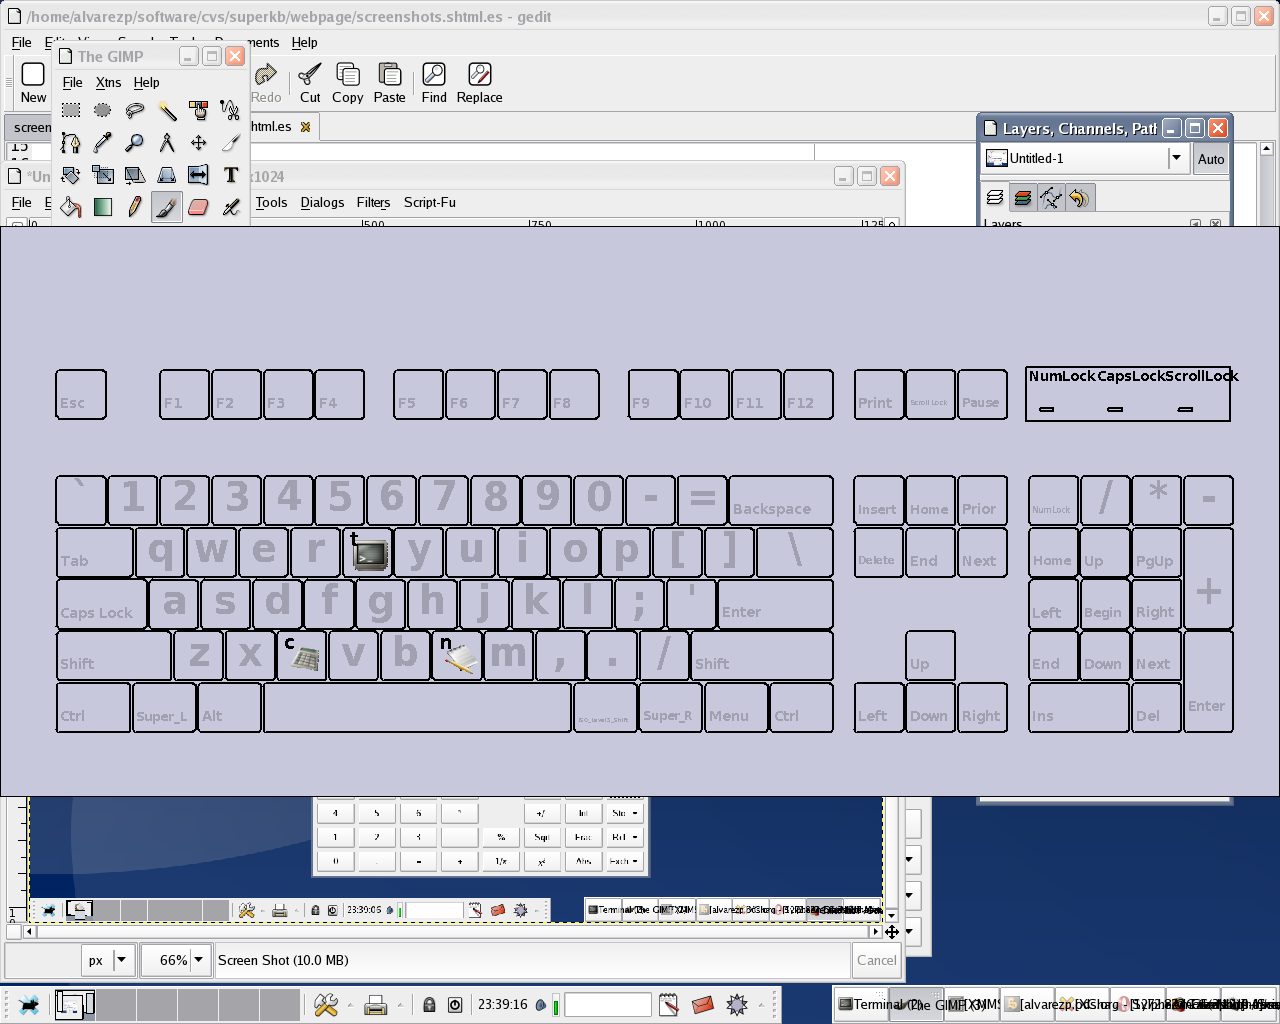Pick the Eraser tool
The height and width of the screenshot is (1024, 1280).
(198, 207)
